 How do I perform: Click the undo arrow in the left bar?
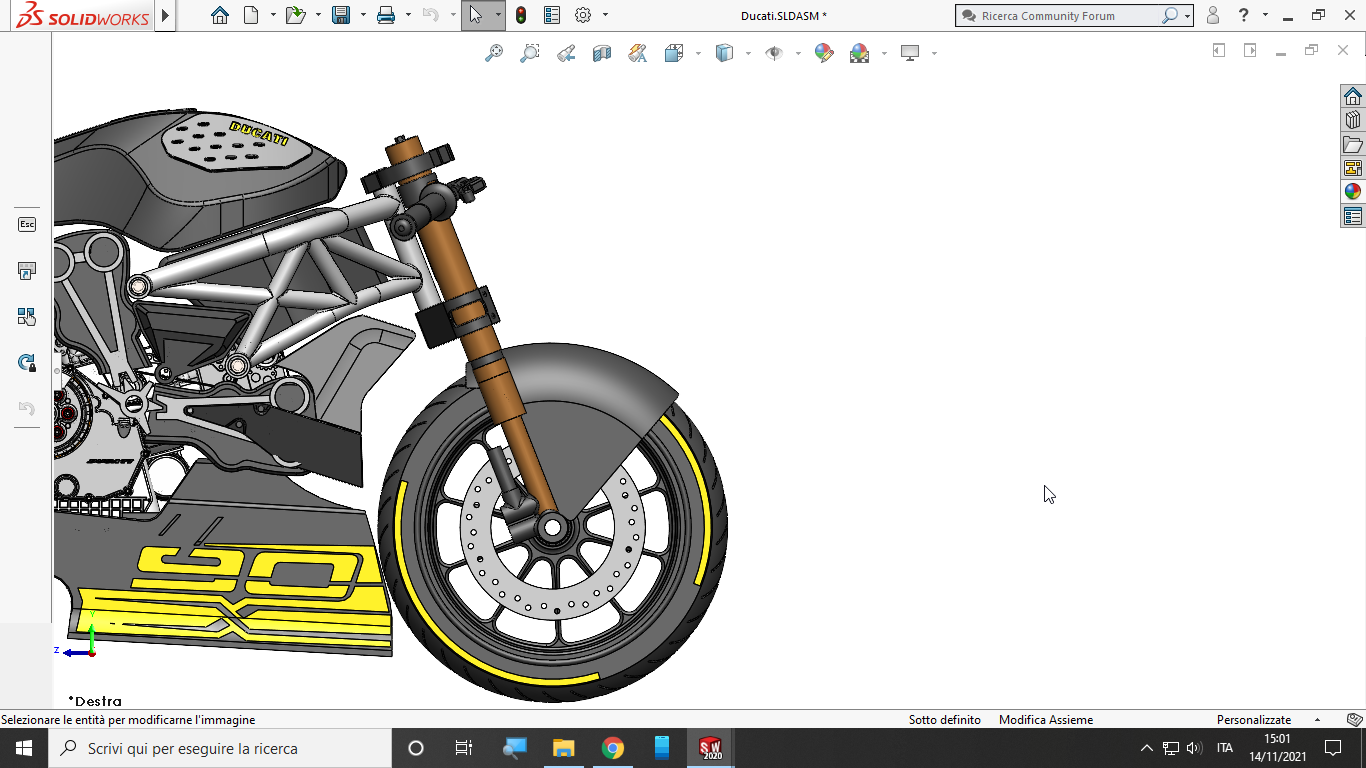27,409
